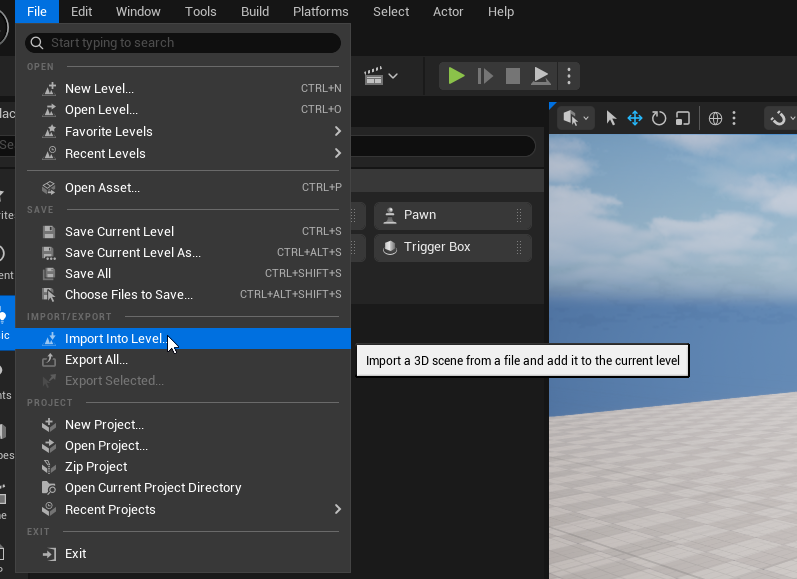The height and width of the screenshot is (579, 797).
Task: Open play options three-dot menu
Action: [569, 76]
